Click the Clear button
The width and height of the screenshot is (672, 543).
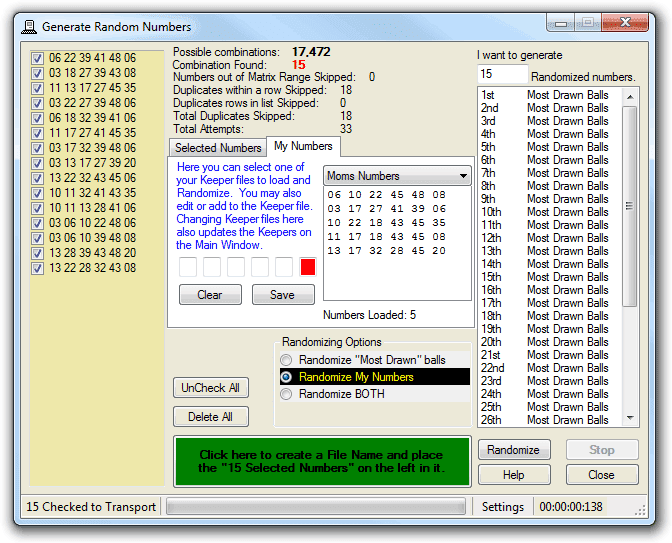pos(210,295)
